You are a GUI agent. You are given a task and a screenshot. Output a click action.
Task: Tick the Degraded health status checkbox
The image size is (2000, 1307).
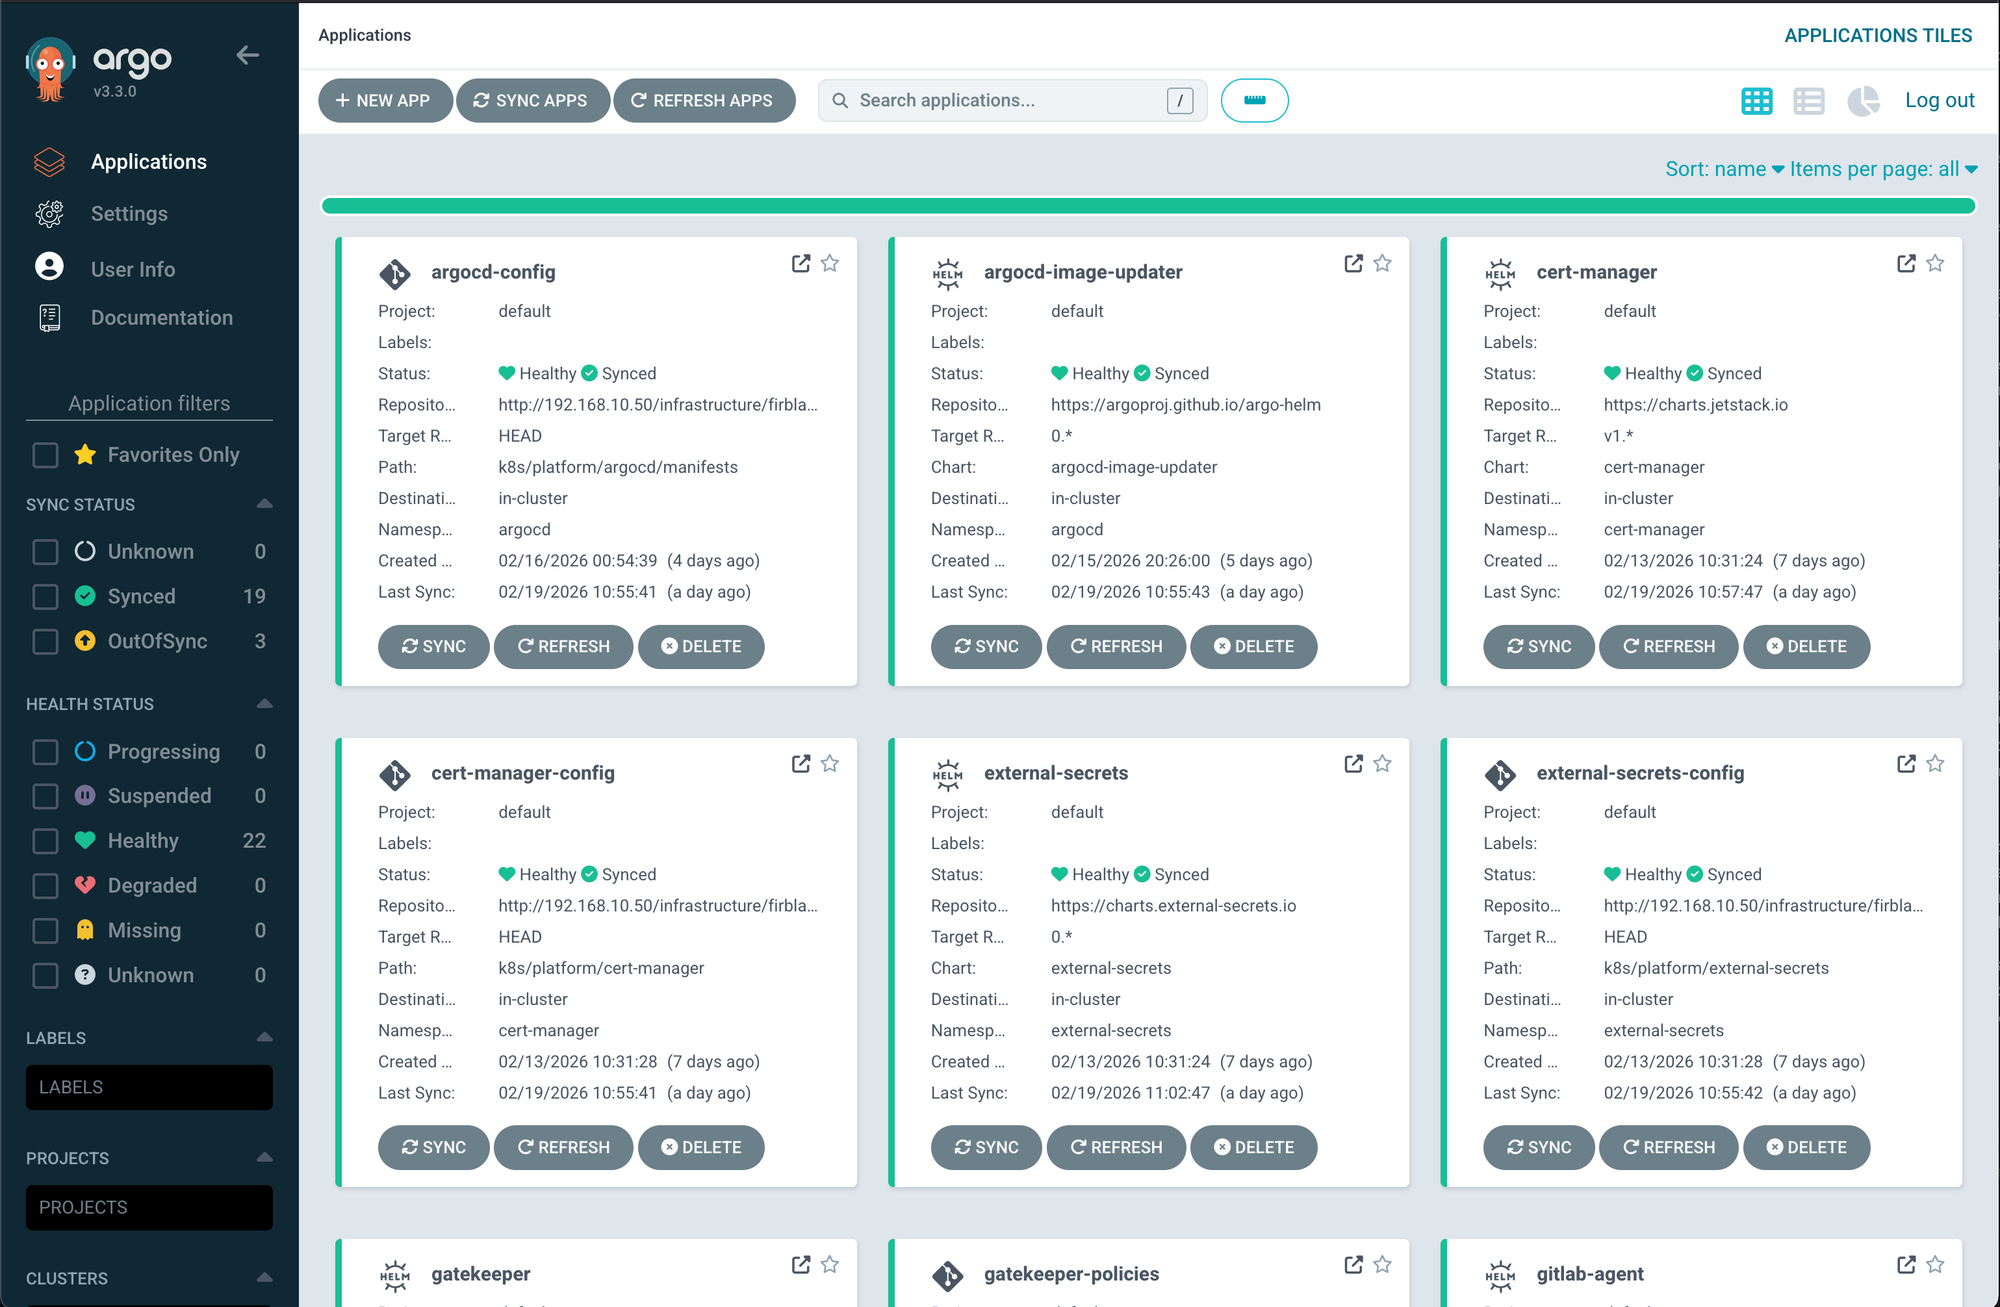(46, 886)
